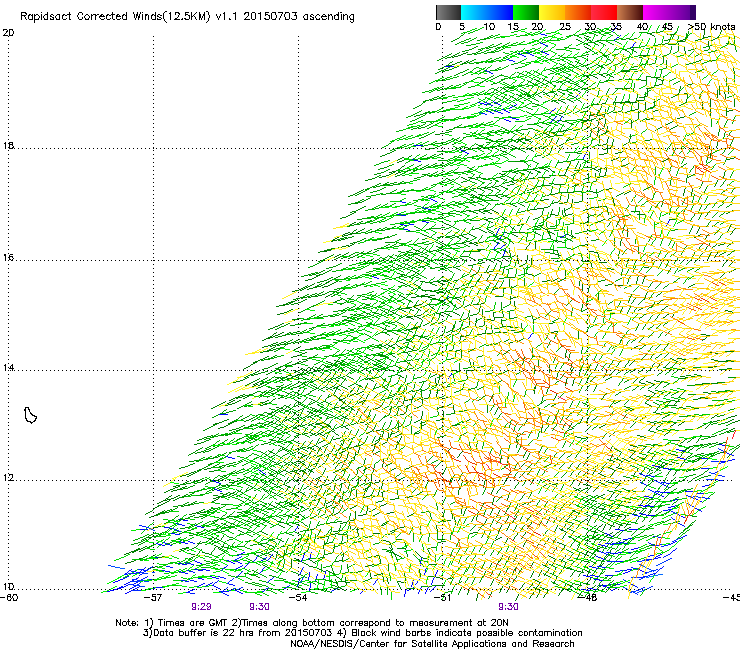Click the longitude label '-48' on bottom axis
Image resolution: width=740 pixels, height=650 pixels.
coord(588,598)
